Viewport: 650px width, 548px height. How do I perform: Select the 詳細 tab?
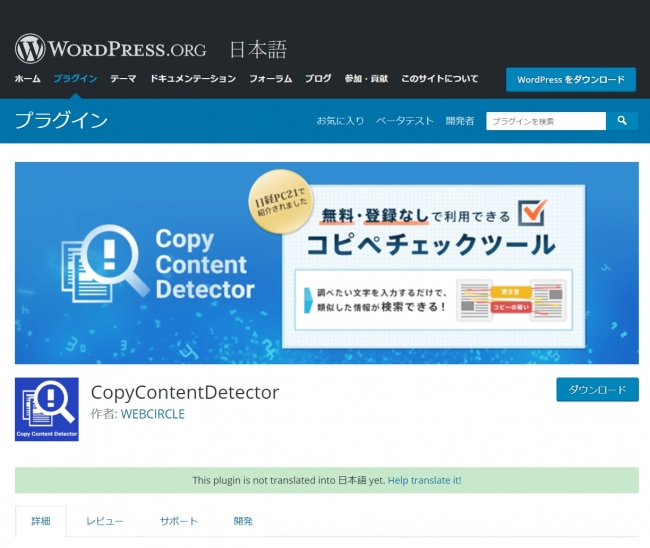tap(41, 521)
